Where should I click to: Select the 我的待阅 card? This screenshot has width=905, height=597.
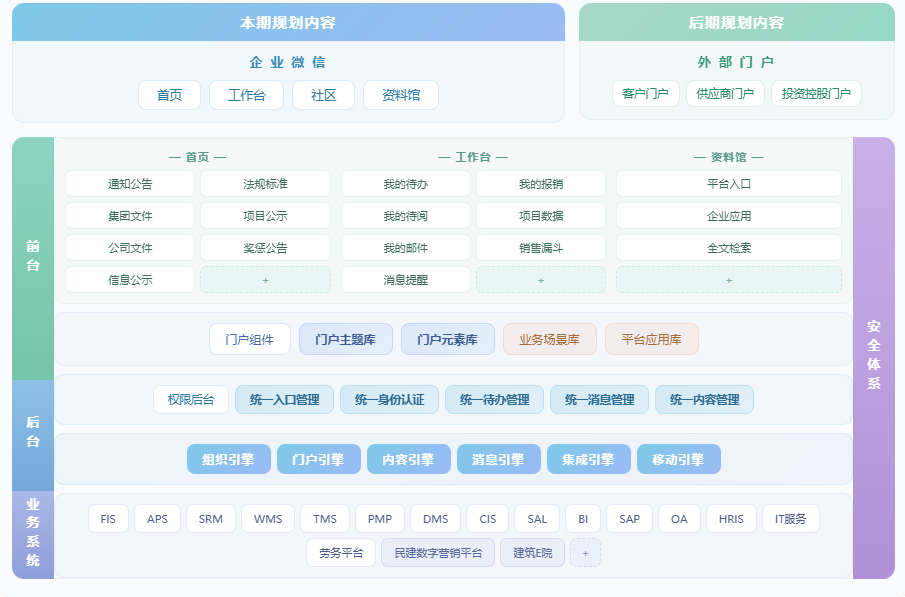[406, 216]
